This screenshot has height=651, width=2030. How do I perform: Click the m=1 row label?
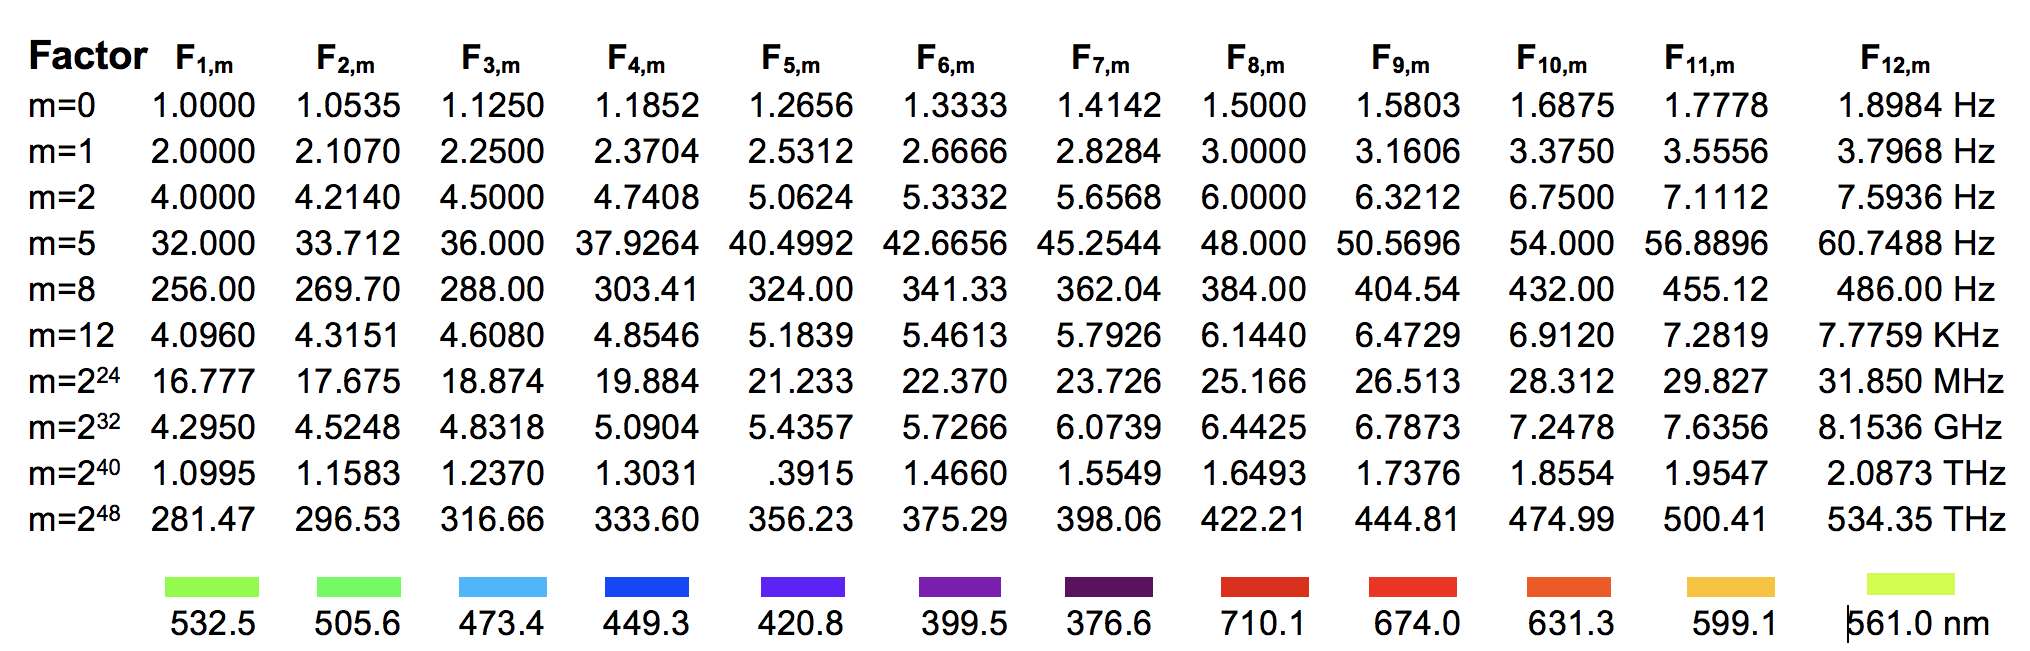62,151
